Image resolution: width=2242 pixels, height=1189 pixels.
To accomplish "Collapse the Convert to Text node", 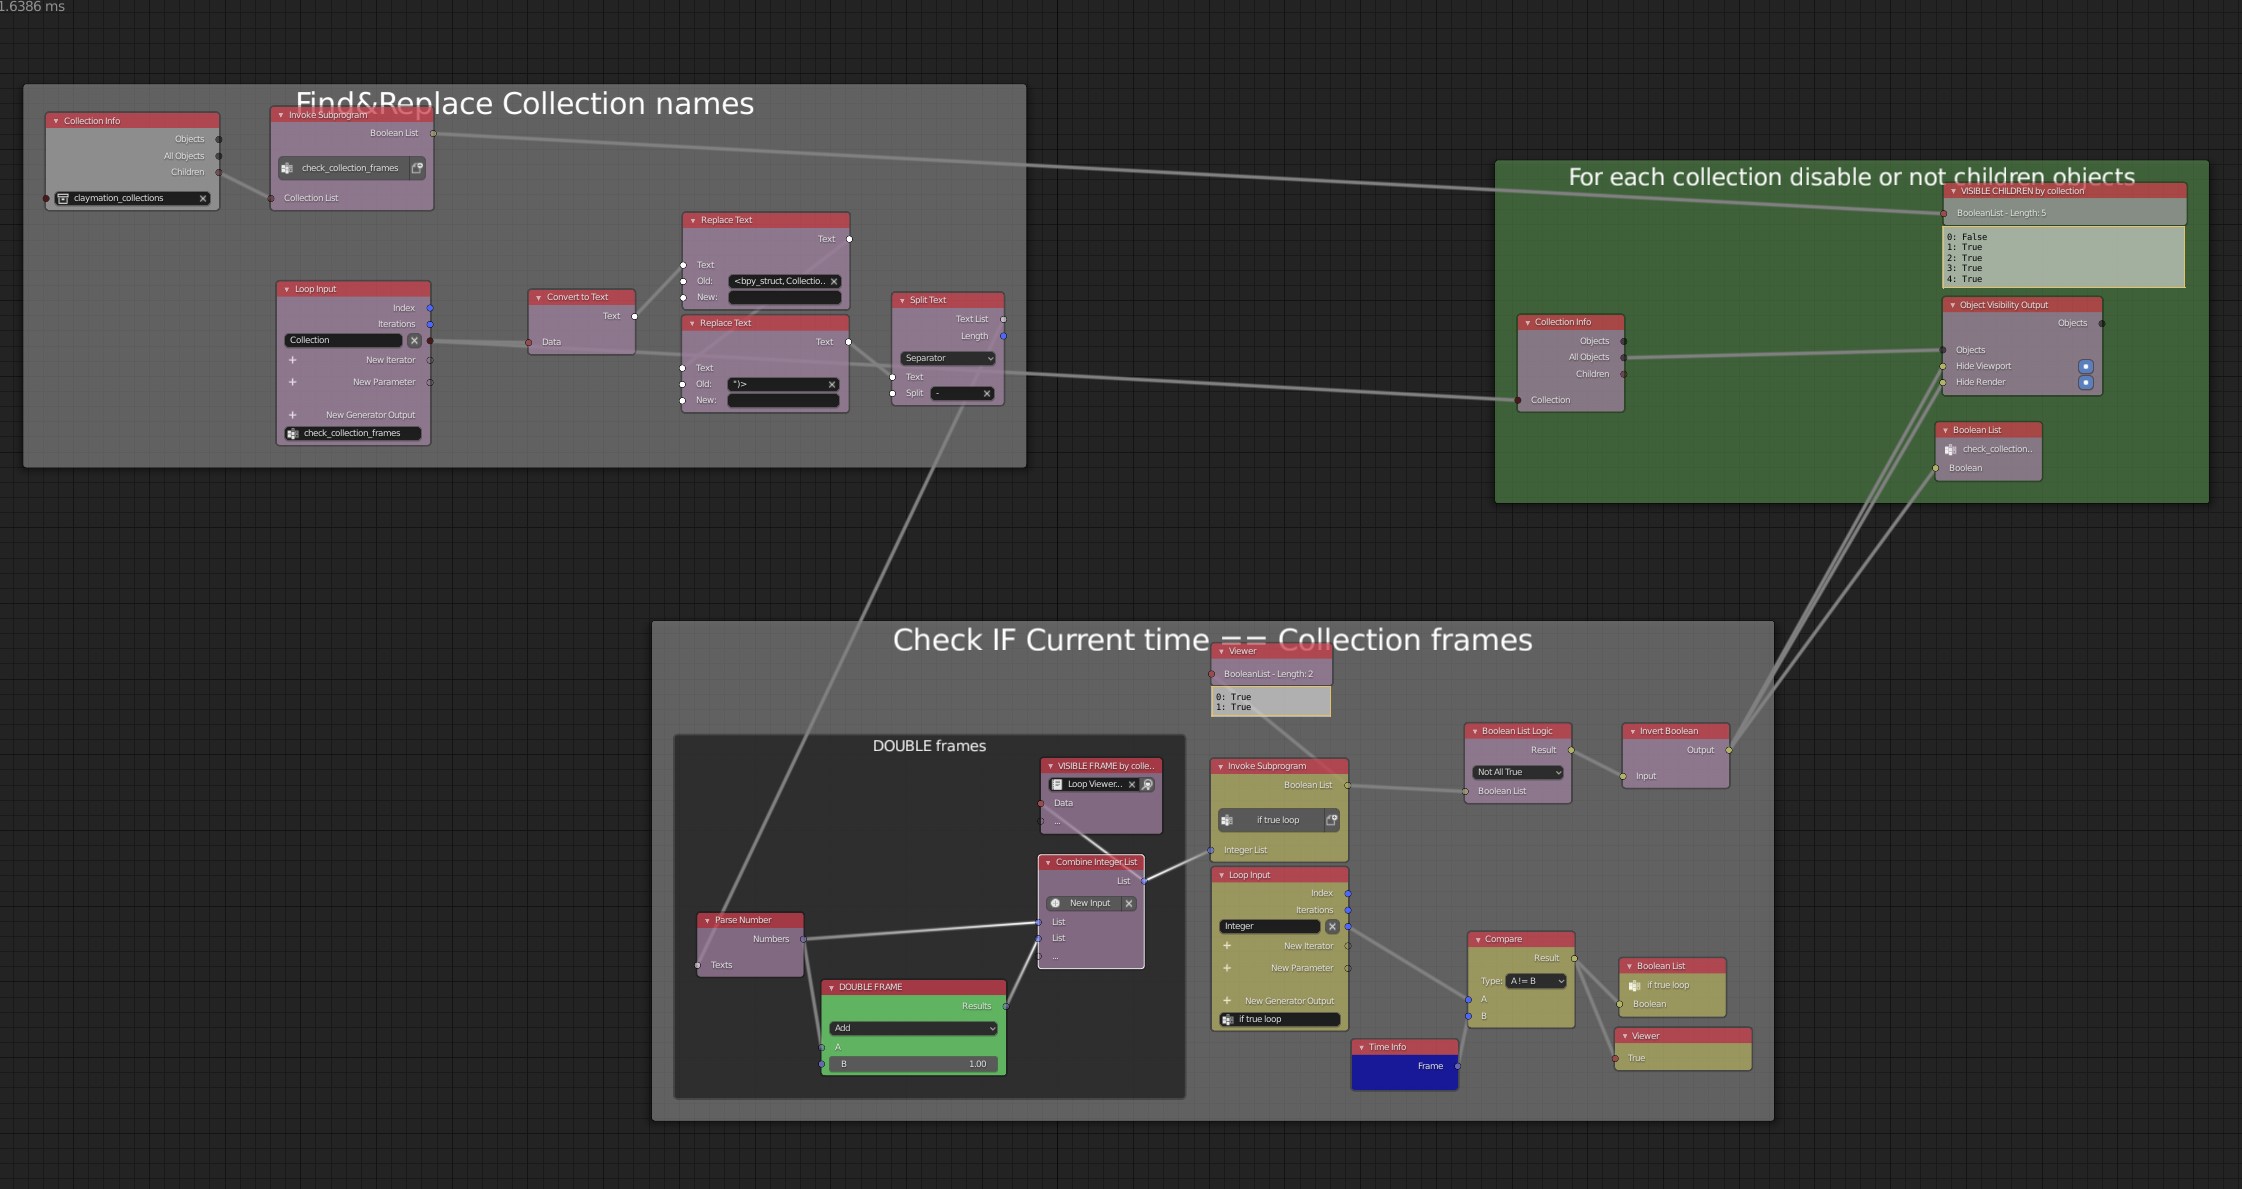I will pos(538,297).
